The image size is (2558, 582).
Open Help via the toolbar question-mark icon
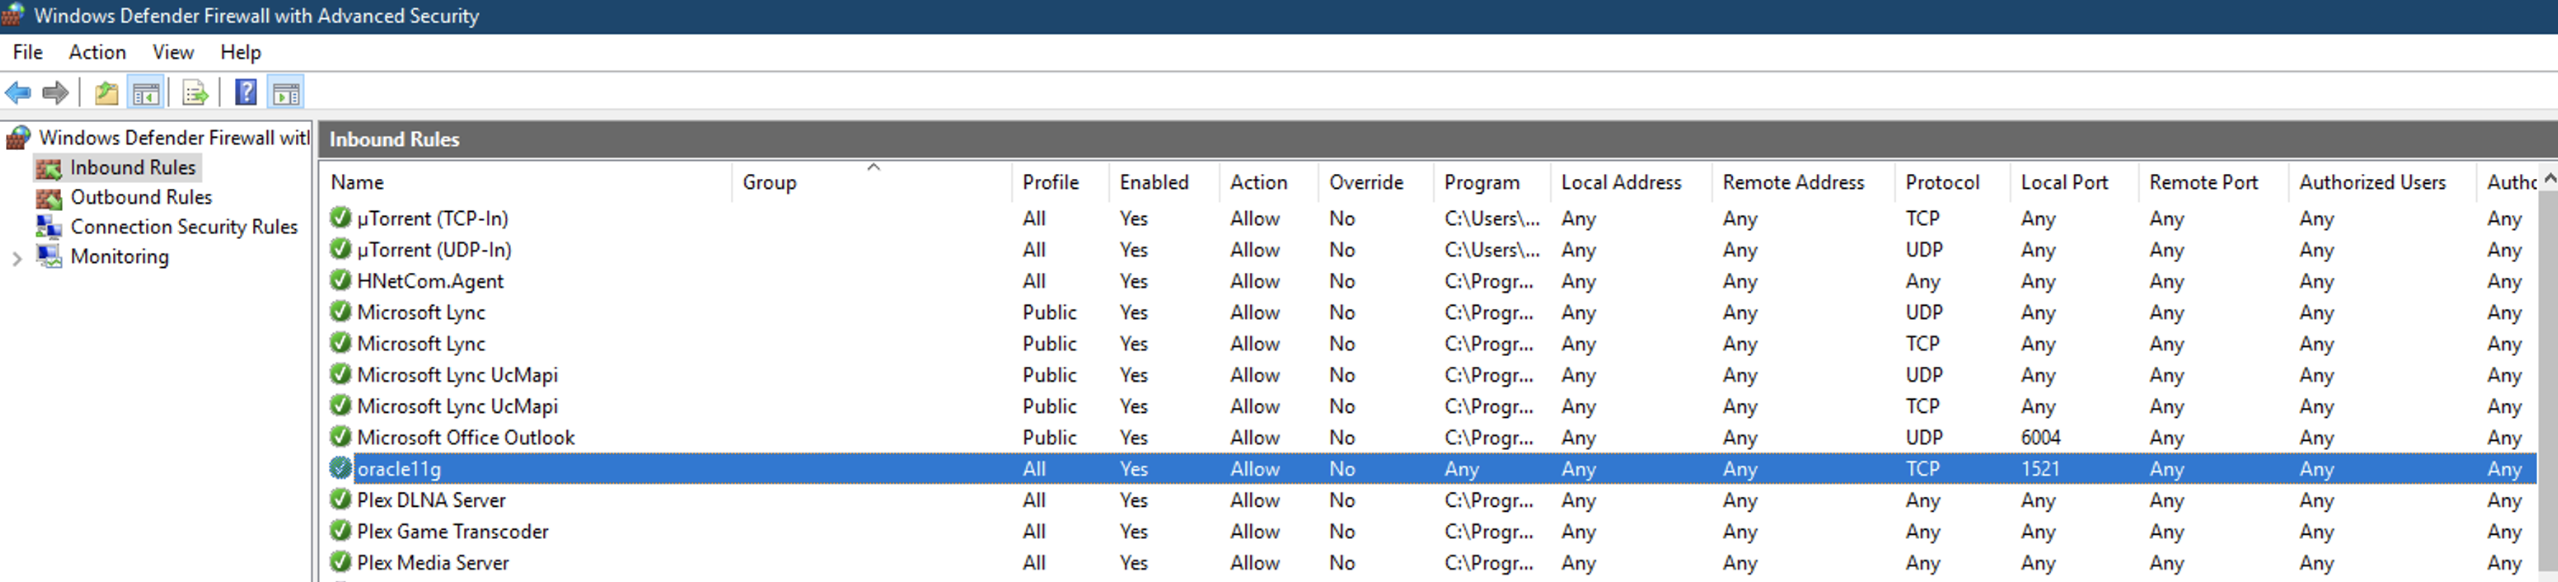pos(245,93)
